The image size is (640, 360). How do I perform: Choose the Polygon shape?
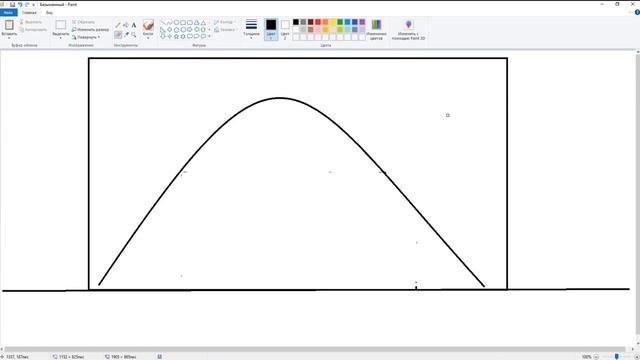[x=196, y=23]
